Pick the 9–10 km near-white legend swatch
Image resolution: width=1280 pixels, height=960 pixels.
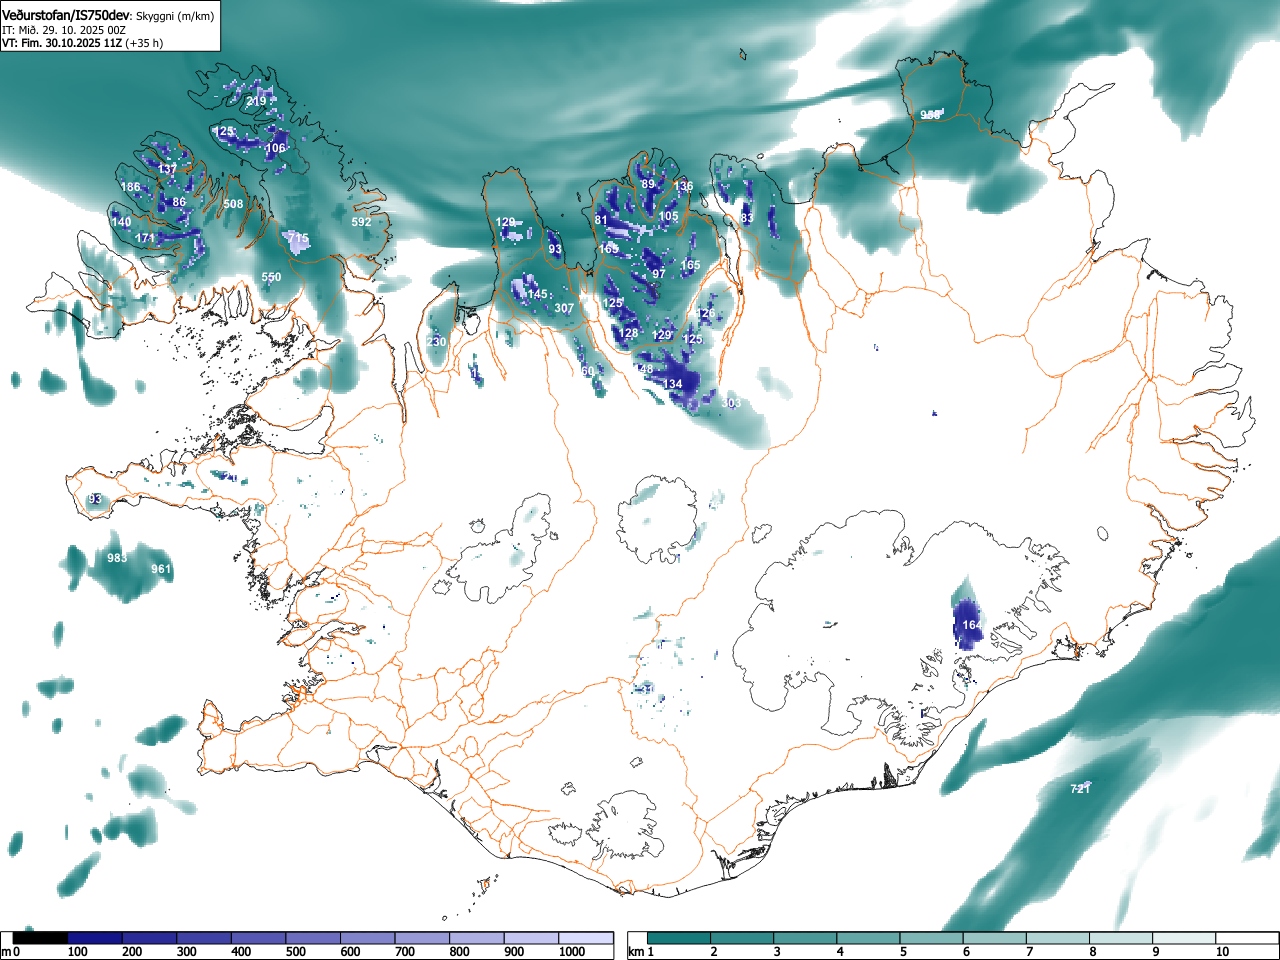[1186, 938]
